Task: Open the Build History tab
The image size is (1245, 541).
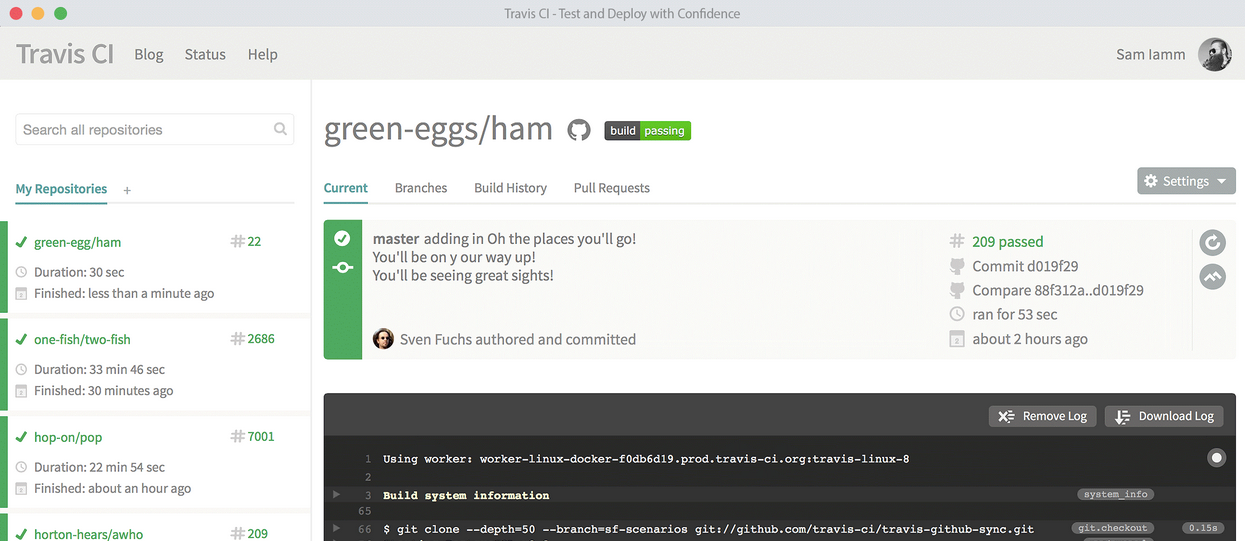Action: click(510, 188)
